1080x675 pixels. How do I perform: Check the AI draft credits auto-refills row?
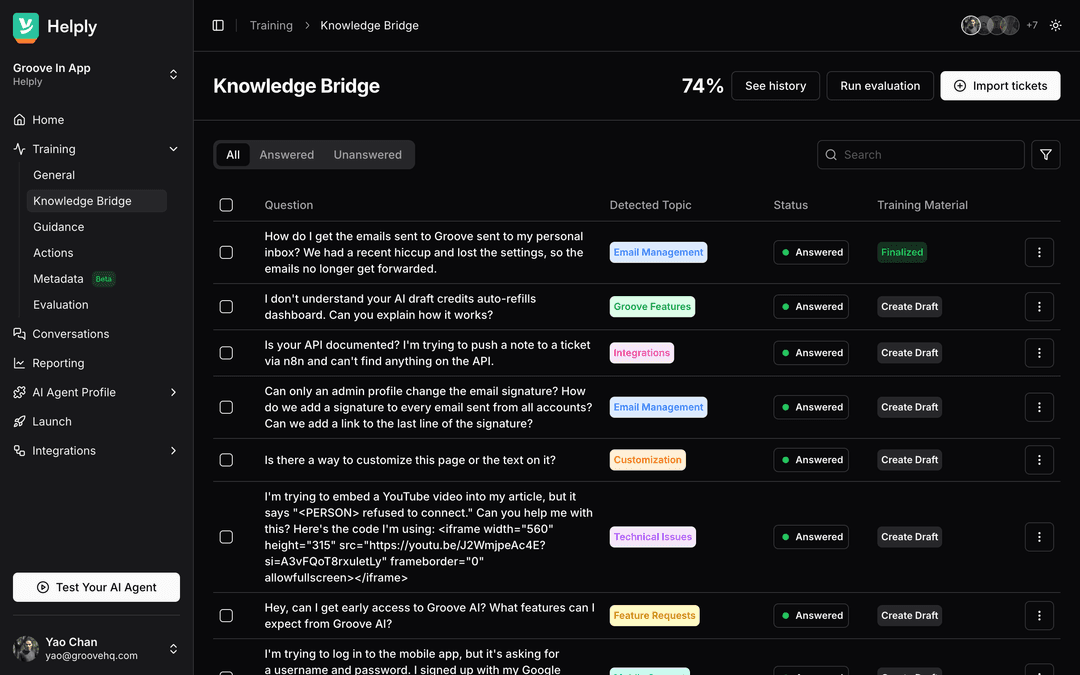(226, 307)
